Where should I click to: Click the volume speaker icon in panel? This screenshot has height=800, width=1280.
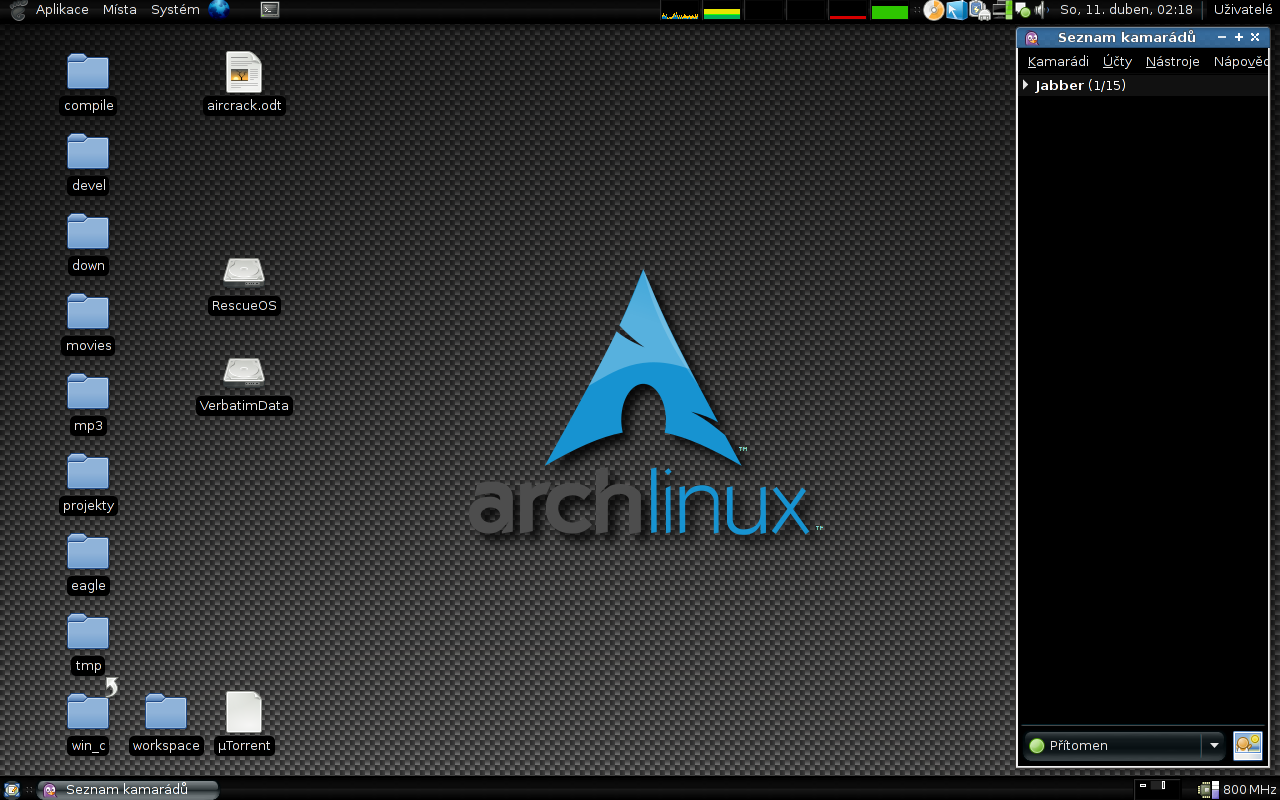(1041, 10)
